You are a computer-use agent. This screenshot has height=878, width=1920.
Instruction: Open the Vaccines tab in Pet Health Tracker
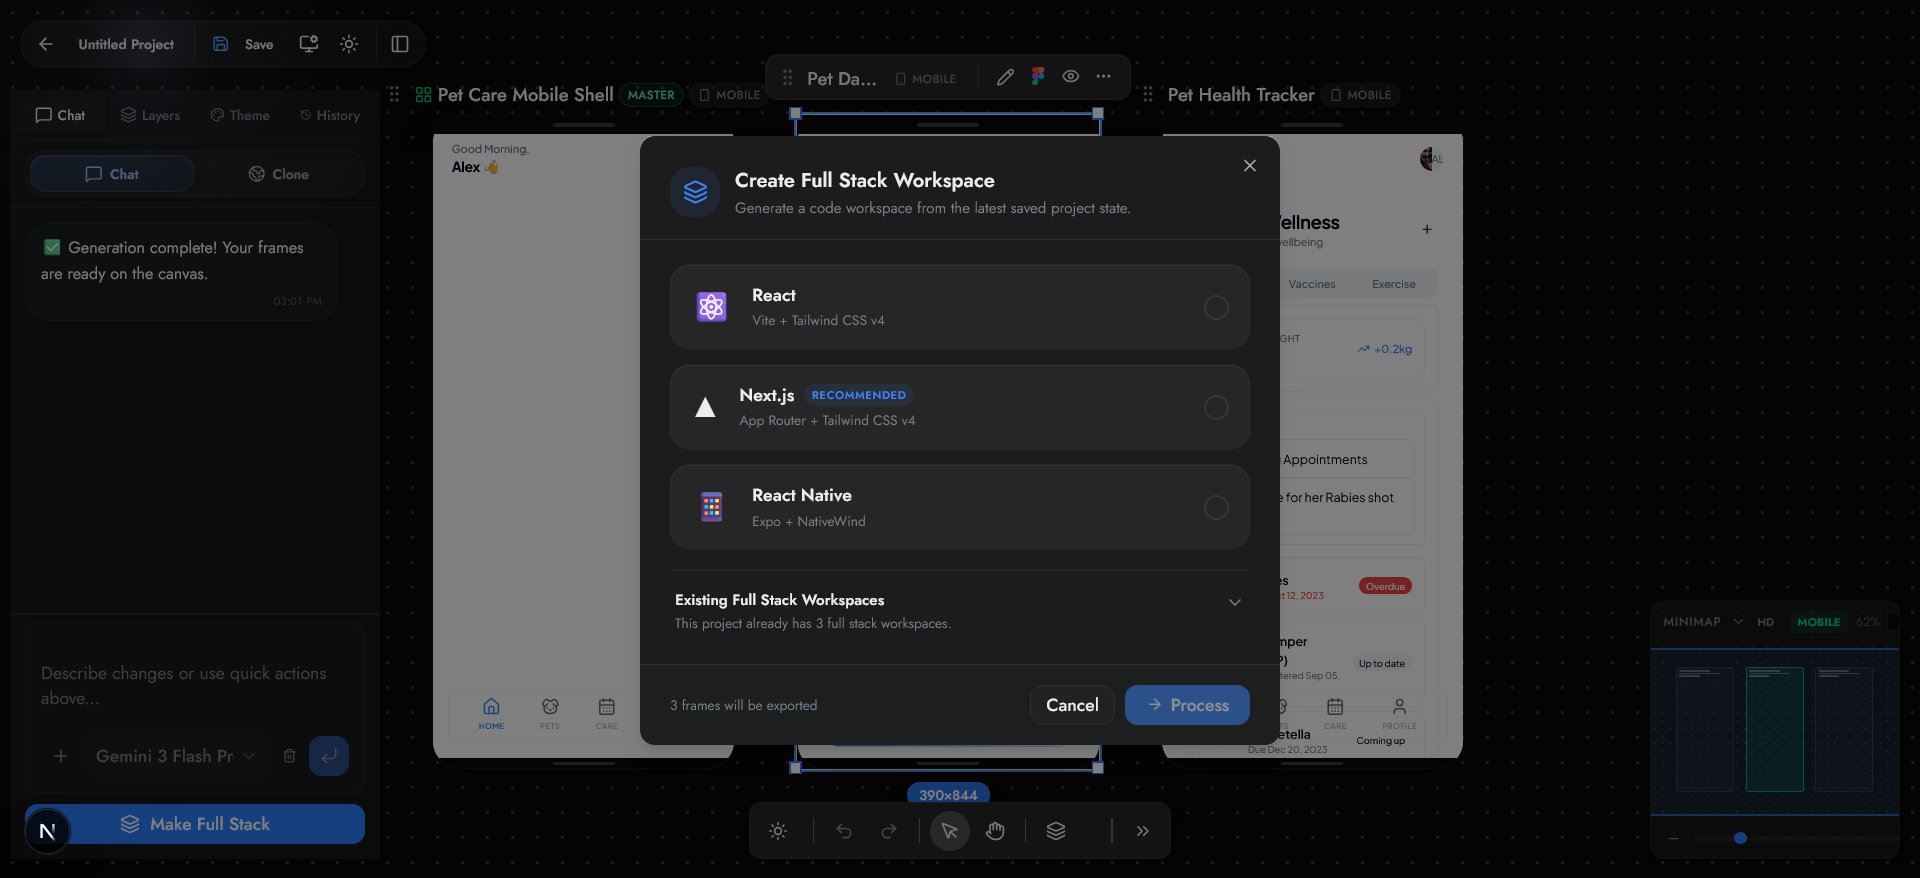[1312, 284]
